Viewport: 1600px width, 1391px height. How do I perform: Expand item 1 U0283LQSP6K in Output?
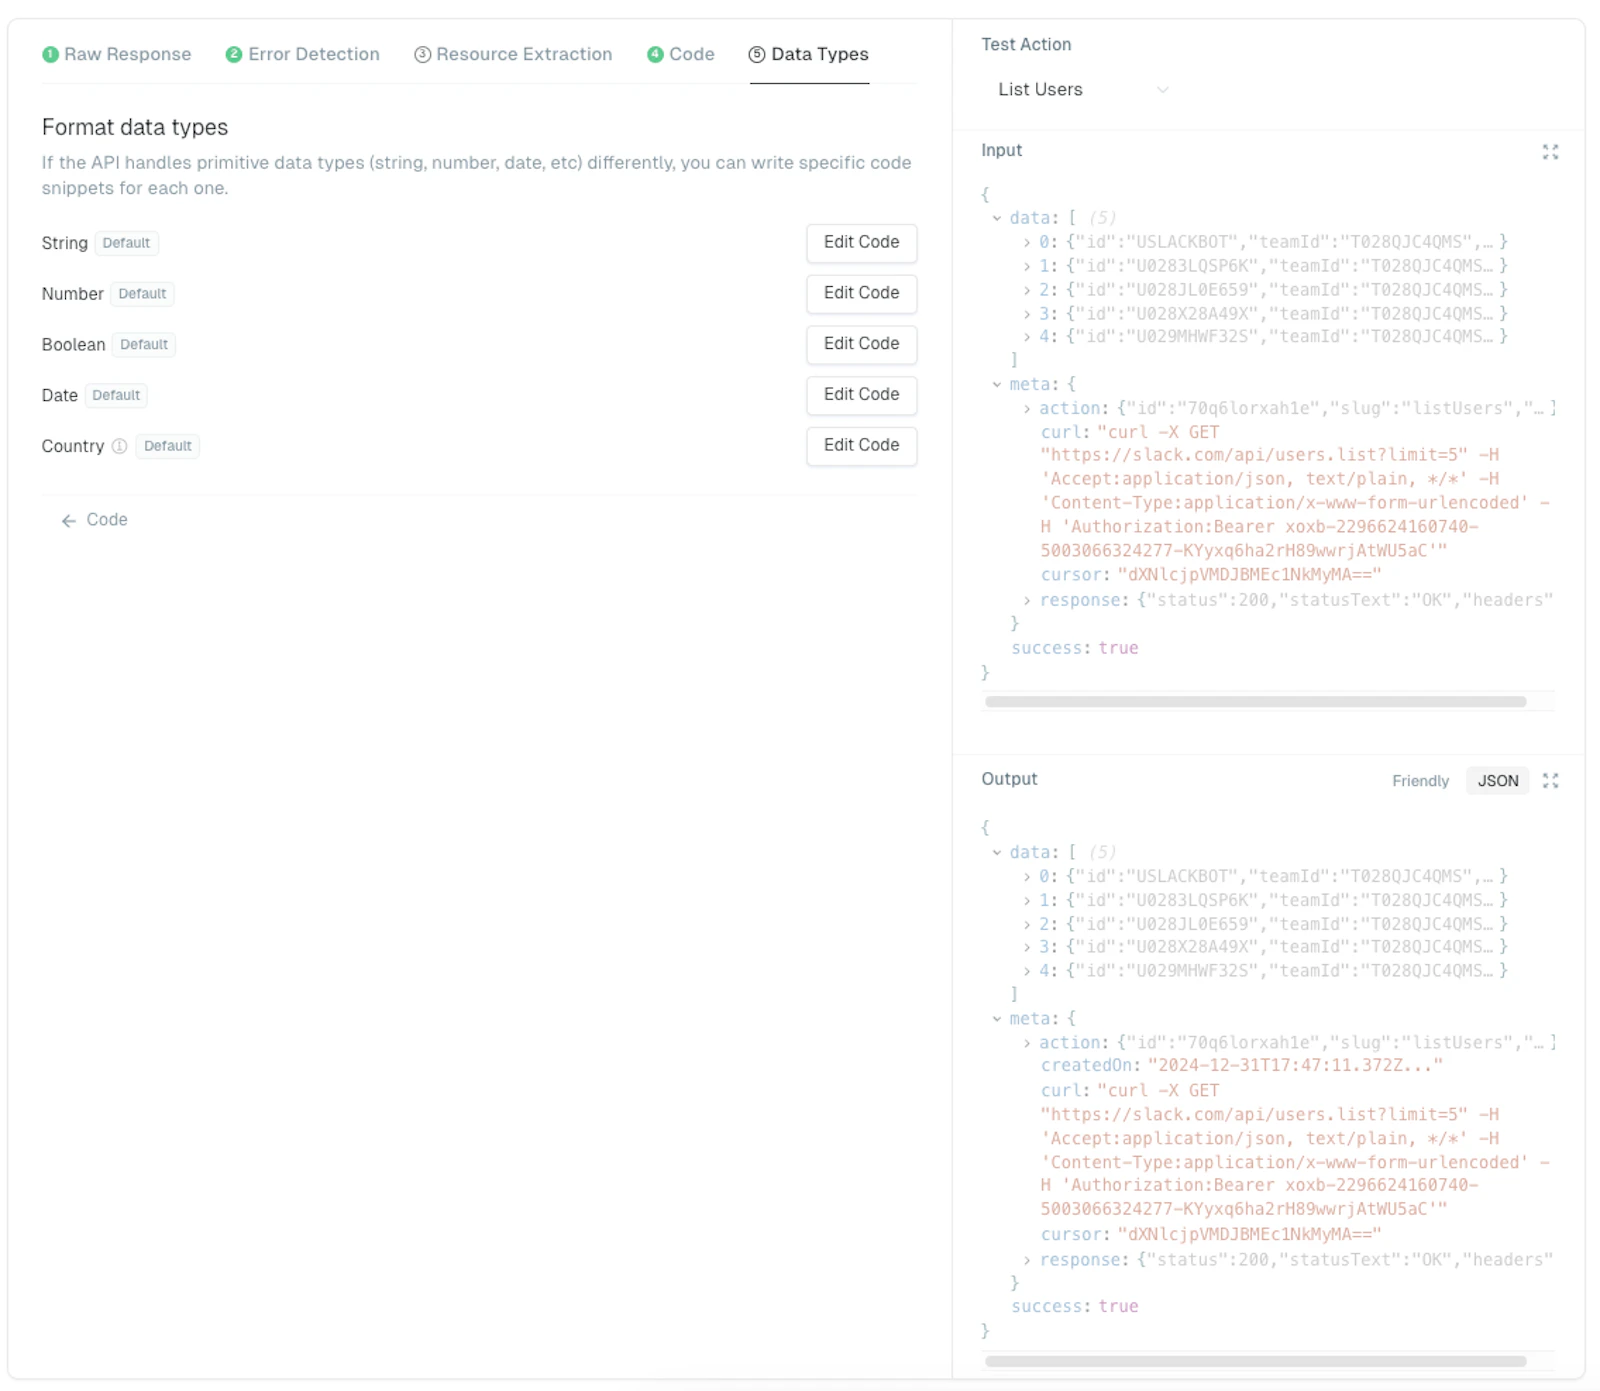(x=1027, y=900)
